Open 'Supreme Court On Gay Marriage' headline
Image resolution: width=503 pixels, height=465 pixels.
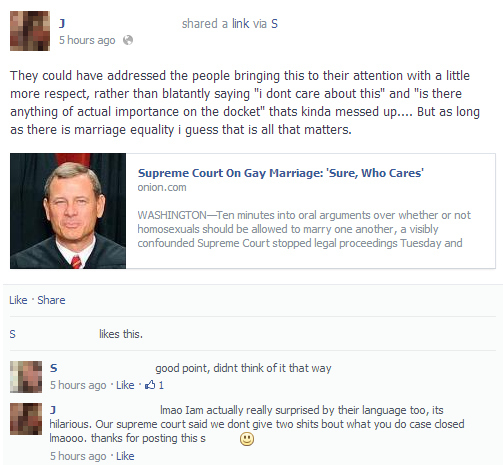coord(281,173)
